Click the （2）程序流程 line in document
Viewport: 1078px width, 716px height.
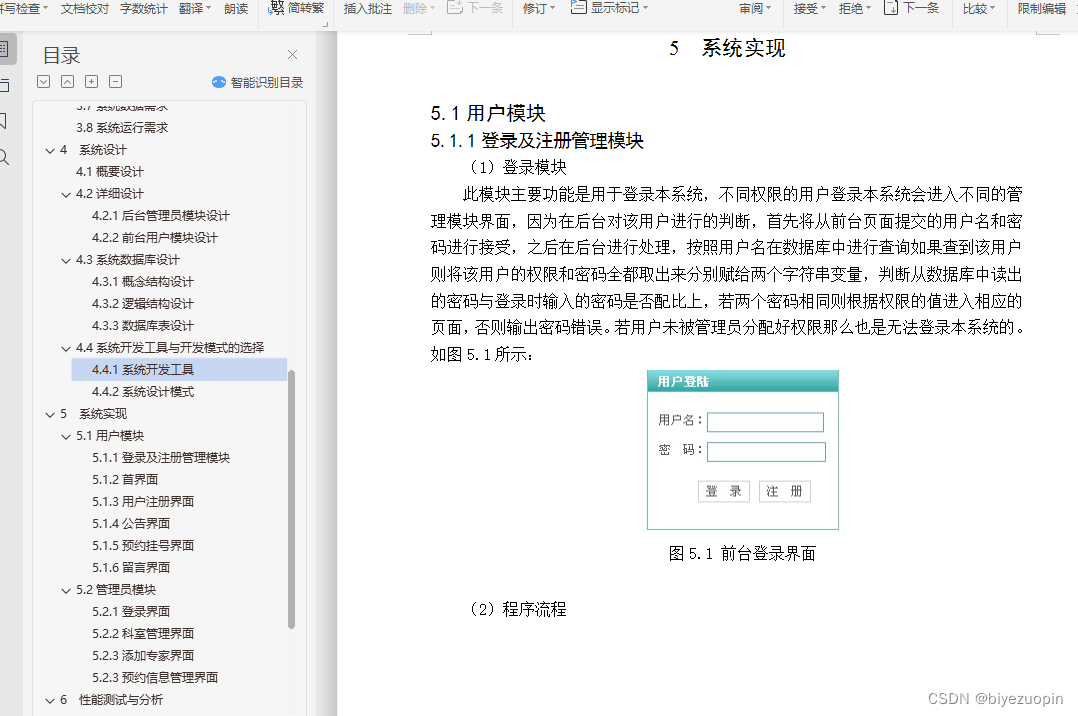coord(518,609)
